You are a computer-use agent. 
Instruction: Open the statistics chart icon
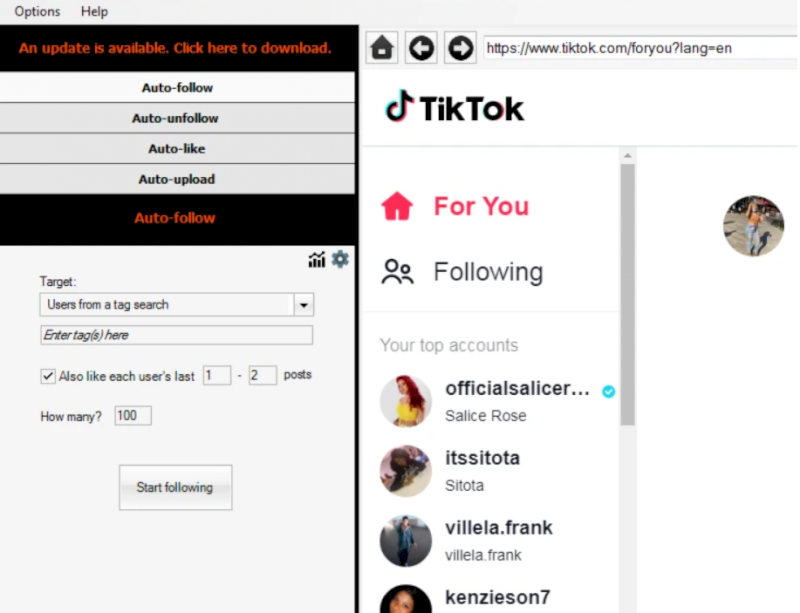coord(316,260)
